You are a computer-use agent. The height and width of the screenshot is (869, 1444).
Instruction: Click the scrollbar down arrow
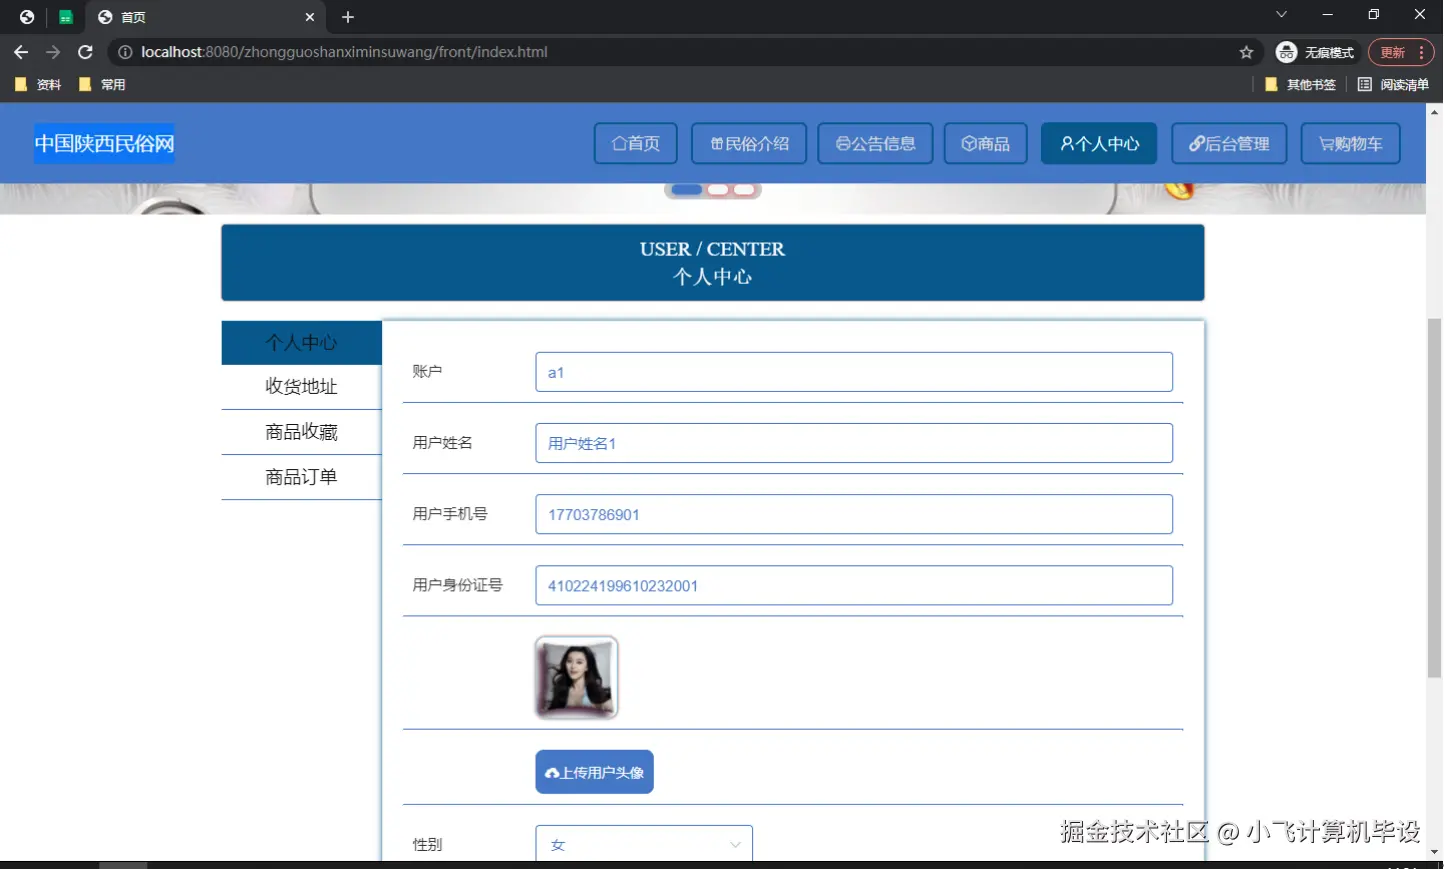[1435, 852]
